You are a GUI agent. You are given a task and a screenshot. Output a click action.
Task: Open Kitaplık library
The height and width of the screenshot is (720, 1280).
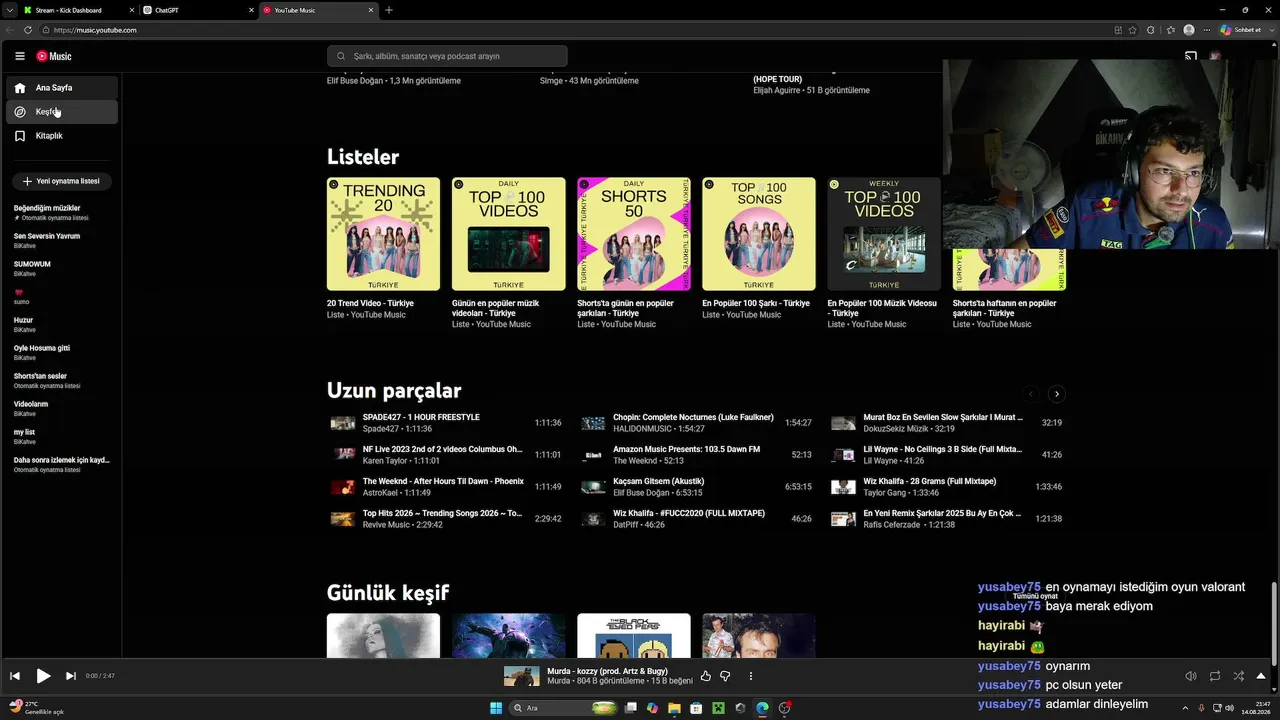62,136
